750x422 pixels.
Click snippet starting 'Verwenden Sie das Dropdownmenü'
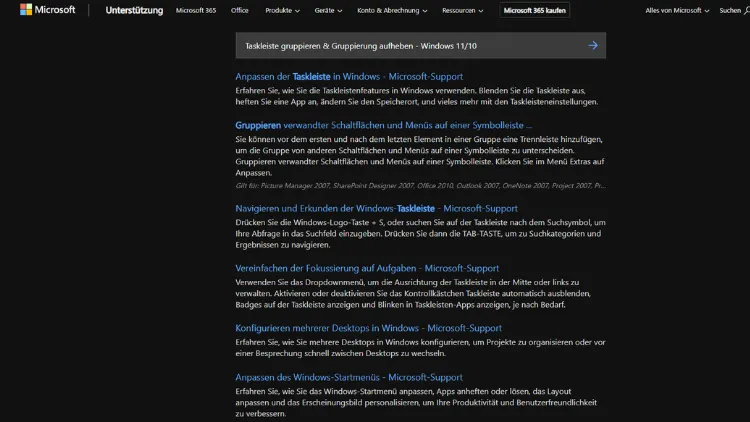pos(413,293)
